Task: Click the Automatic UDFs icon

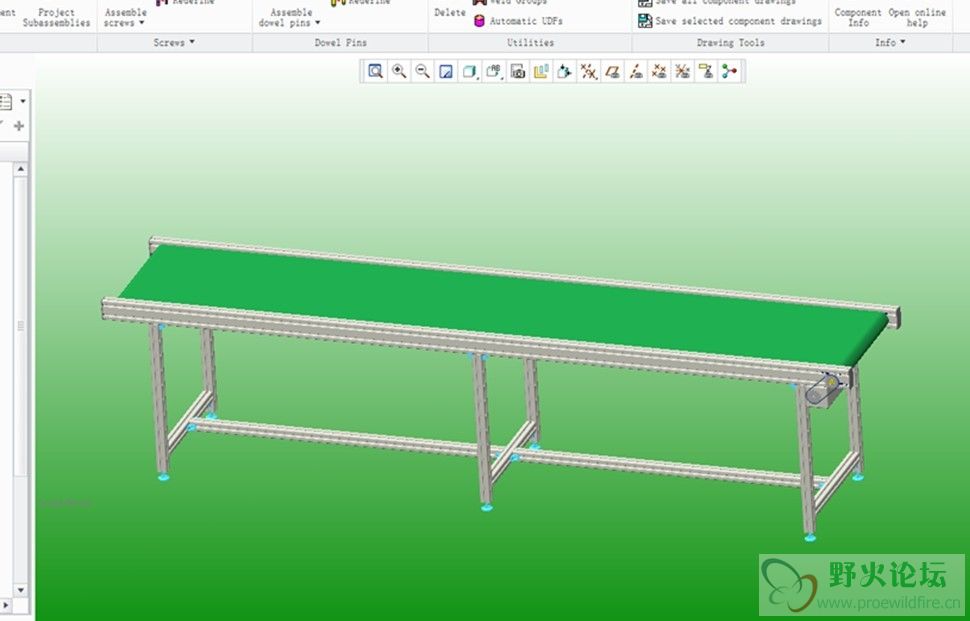Action: (x=479, y=21)
